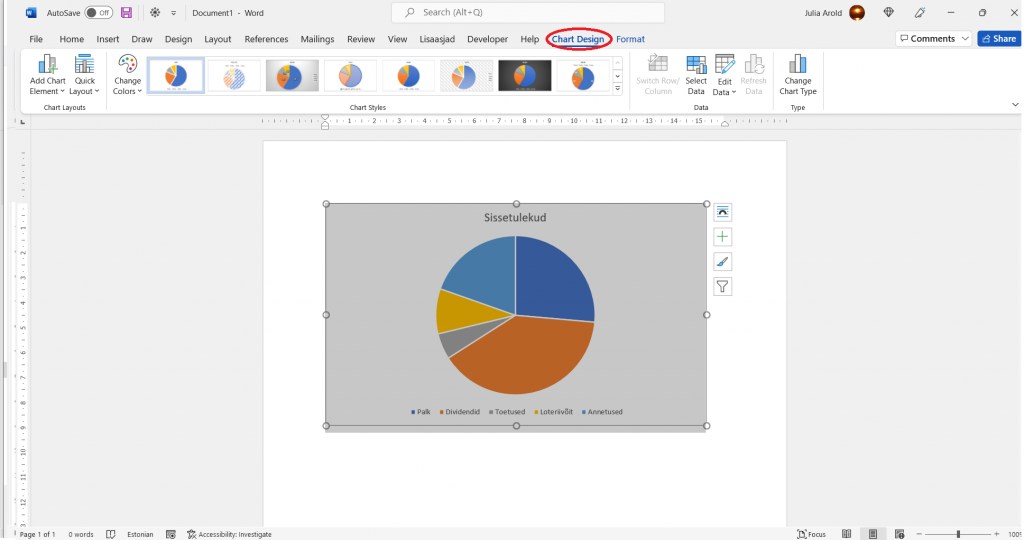Viewport: 1024px width, 540px height.
Task: Select the Chart Design tab
Action: point(578,39)
